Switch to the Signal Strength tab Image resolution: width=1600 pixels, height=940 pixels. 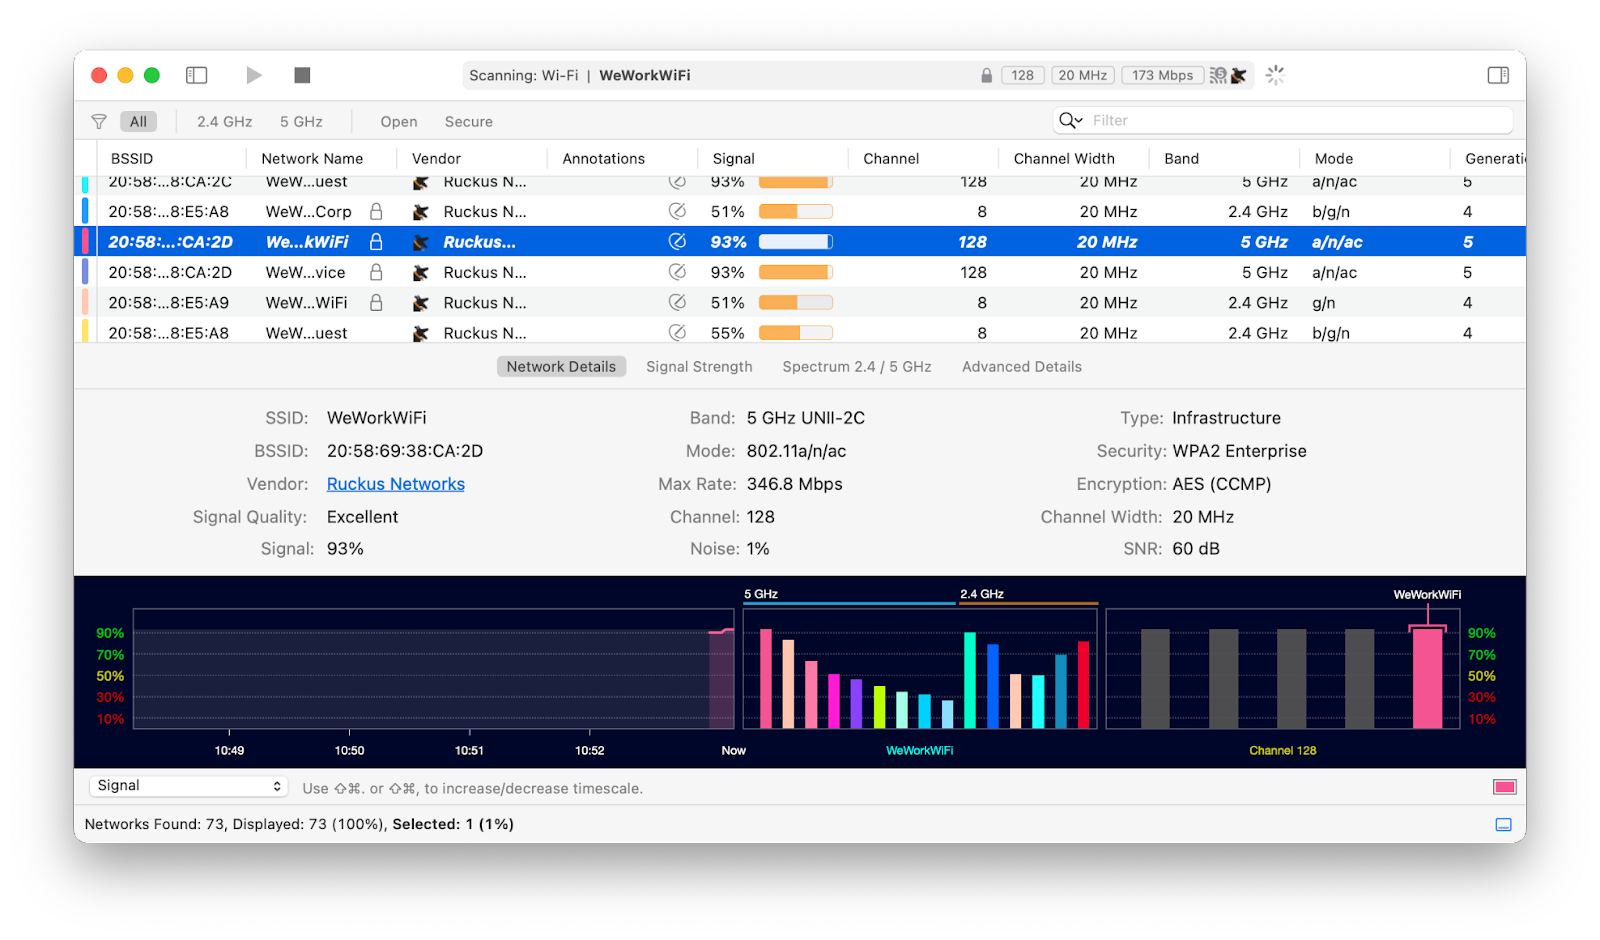[x=699, y=367]
